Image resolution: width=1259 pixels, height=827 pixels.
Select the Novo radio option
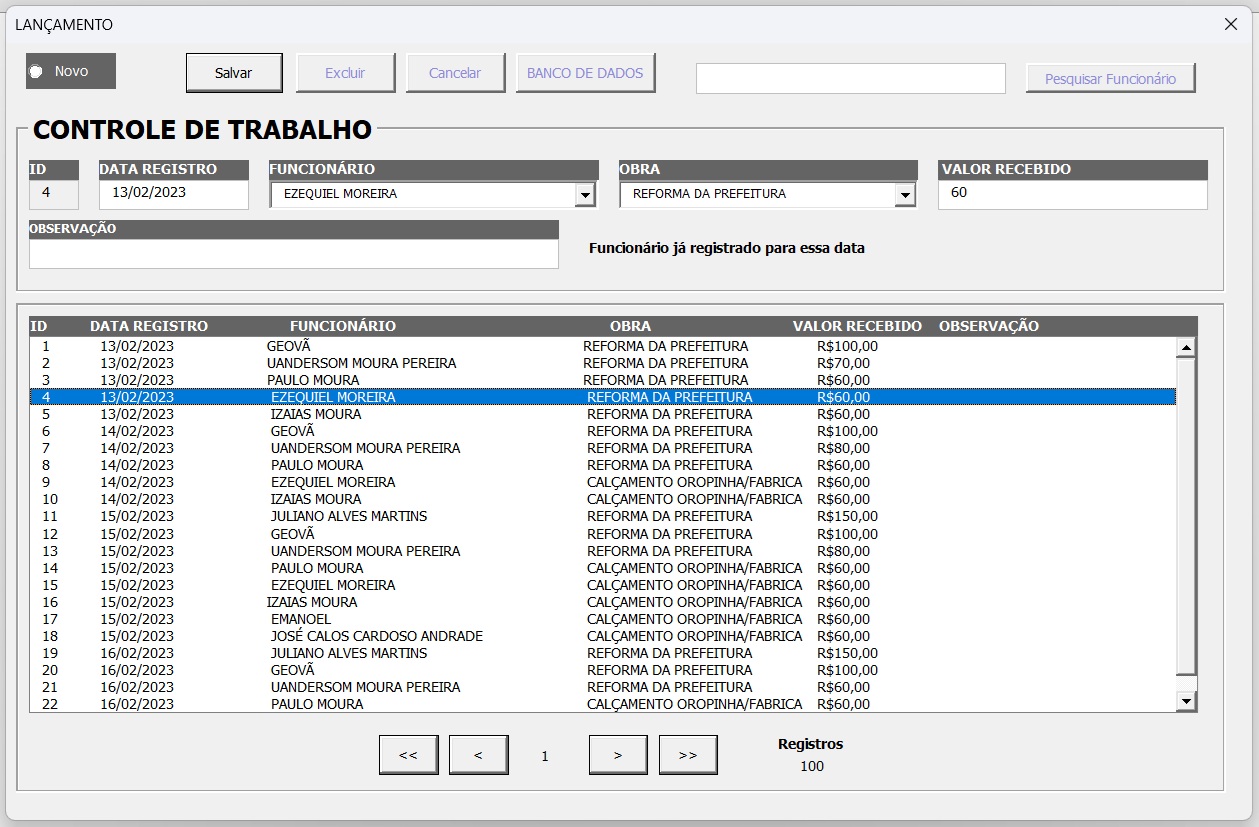pyautogui.click(x=70, y=71)
